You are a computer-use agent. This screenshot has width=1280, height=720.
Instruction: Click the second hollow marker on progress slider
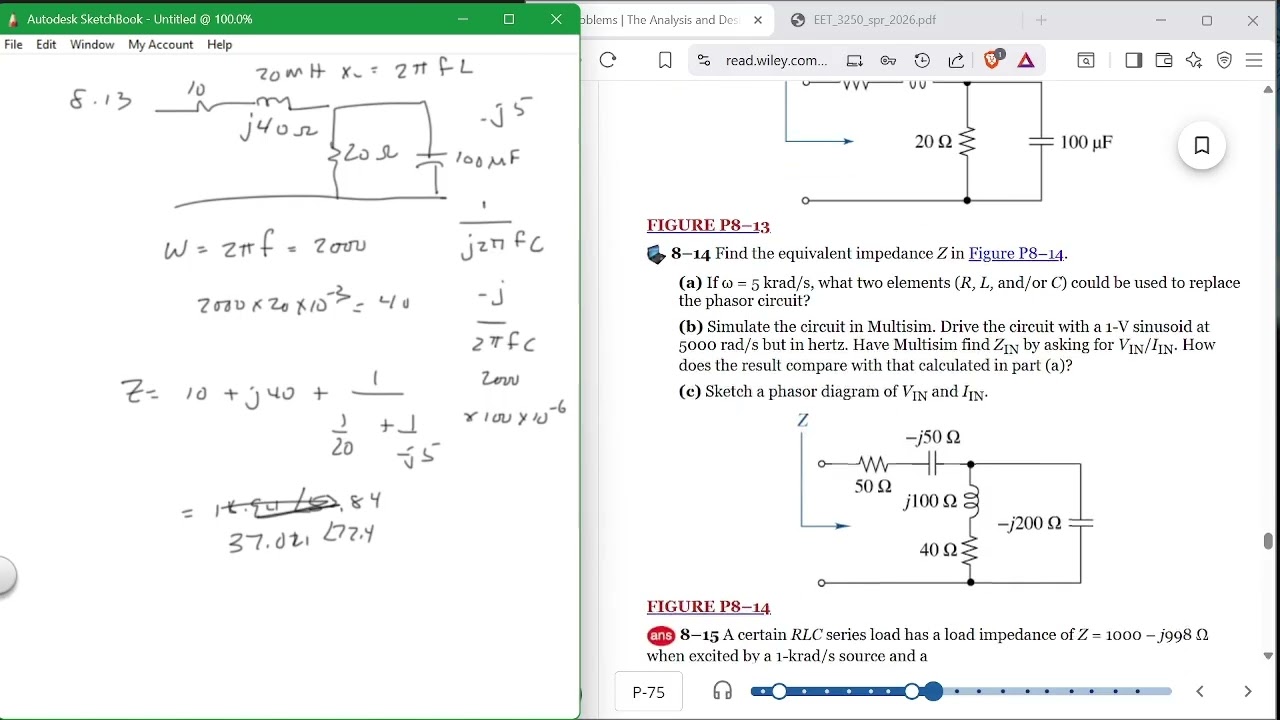coord(912,691)
